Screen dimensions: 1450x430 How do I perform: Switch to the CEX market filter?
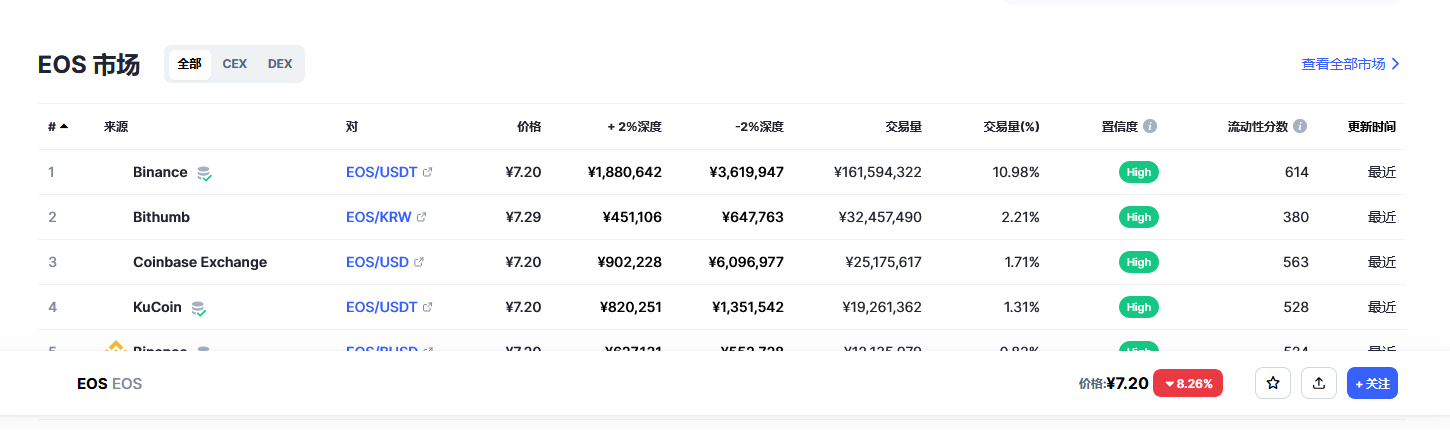(235, 64)
